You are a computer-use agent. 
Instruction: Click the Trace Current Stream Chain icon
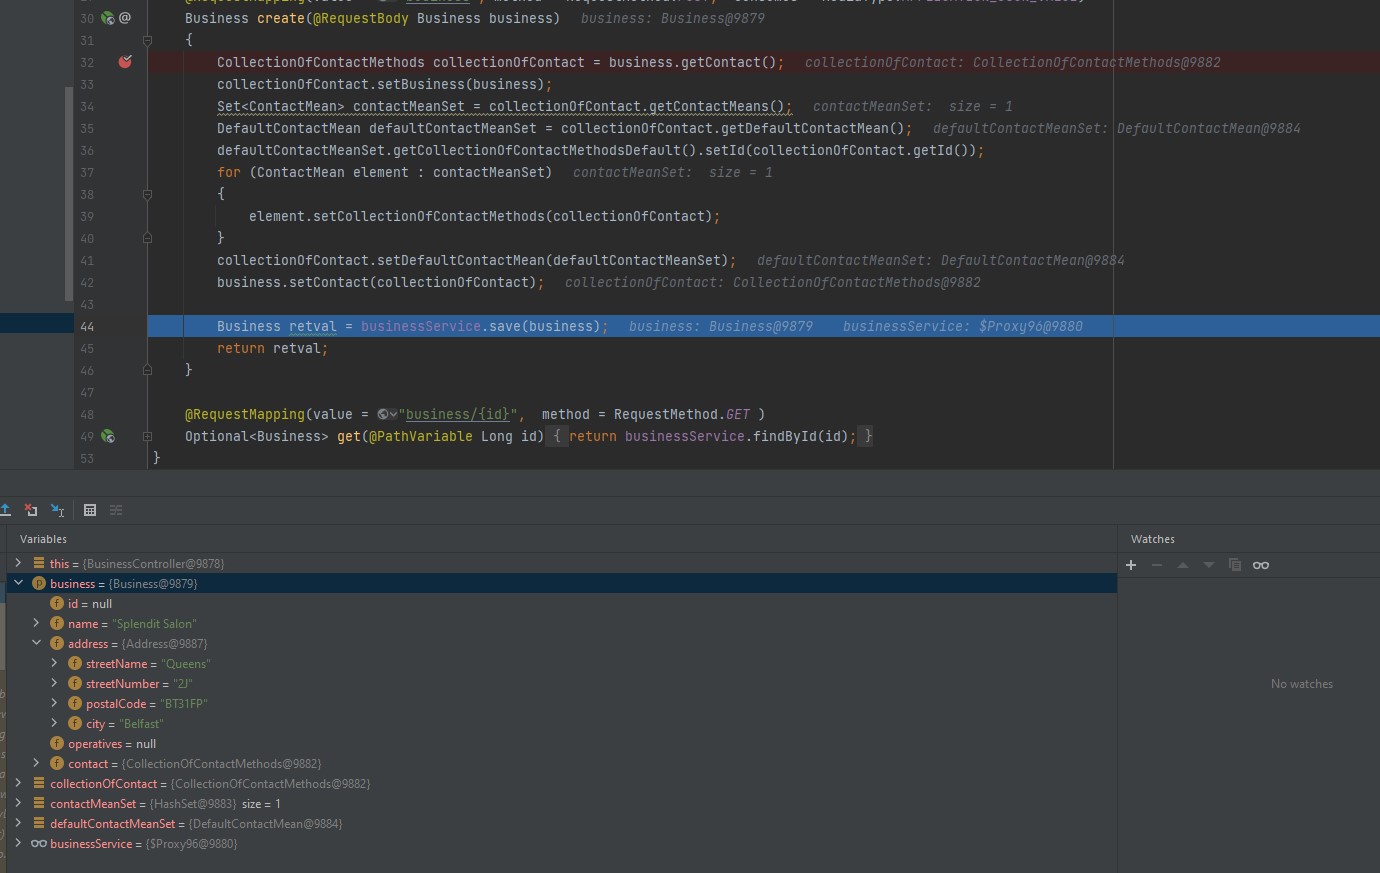pyautogui.click(x=116, y=510)
